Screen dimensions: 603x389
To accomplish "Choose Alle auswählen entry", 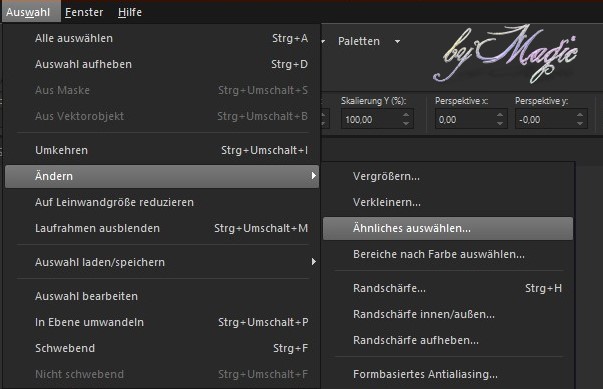I will click(x=162, y=38).
